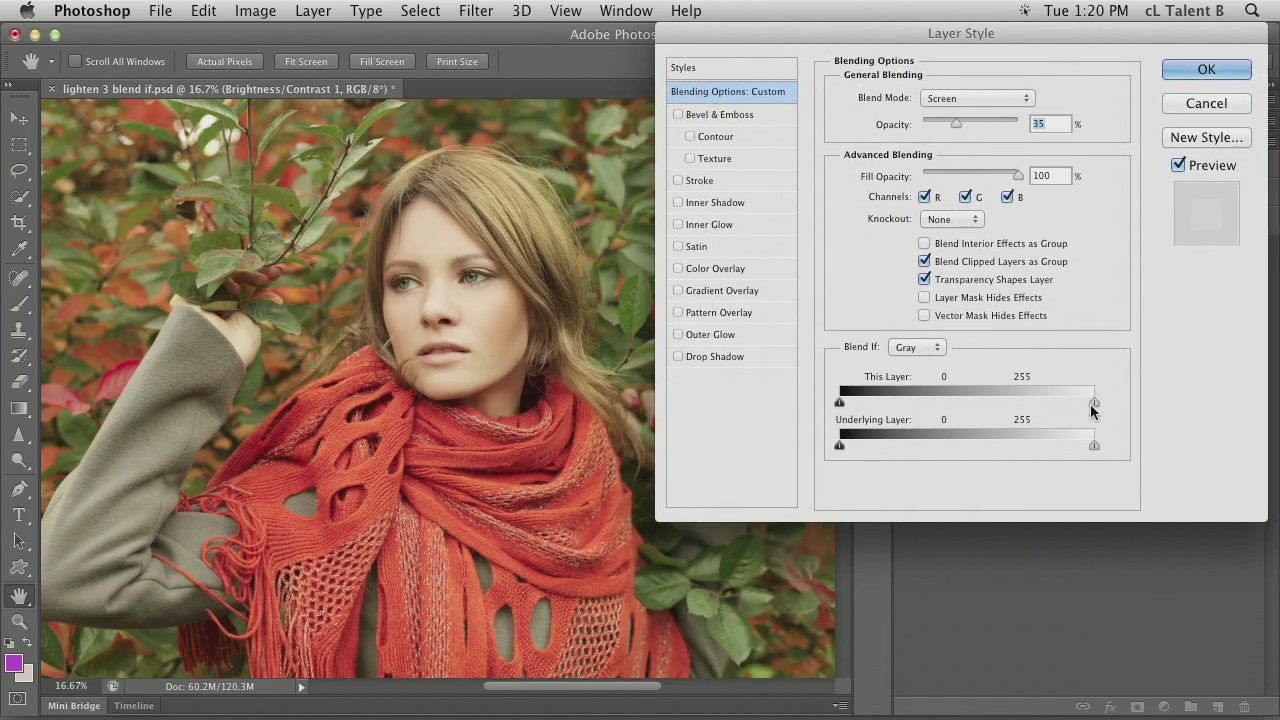The width and height of the screenshot is (1280, 720).
Task: Click OK in Layer Style dialog
Action: 1206,69
